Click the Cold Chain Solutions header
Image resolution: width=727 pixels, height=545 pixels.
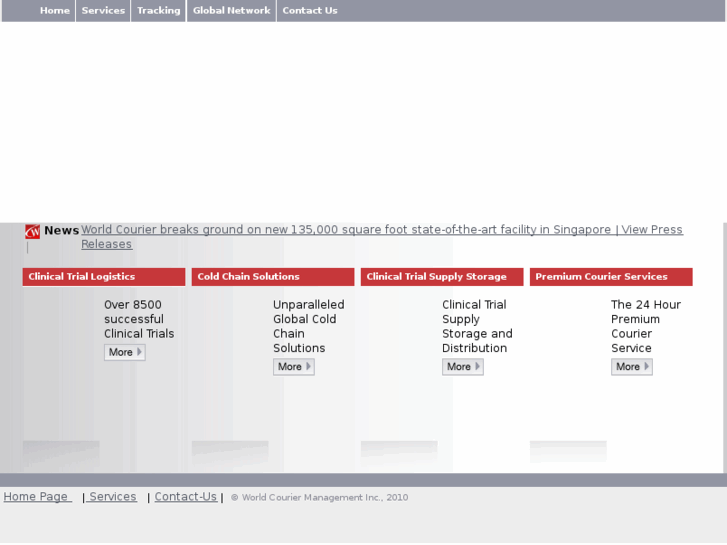[273, 277]
